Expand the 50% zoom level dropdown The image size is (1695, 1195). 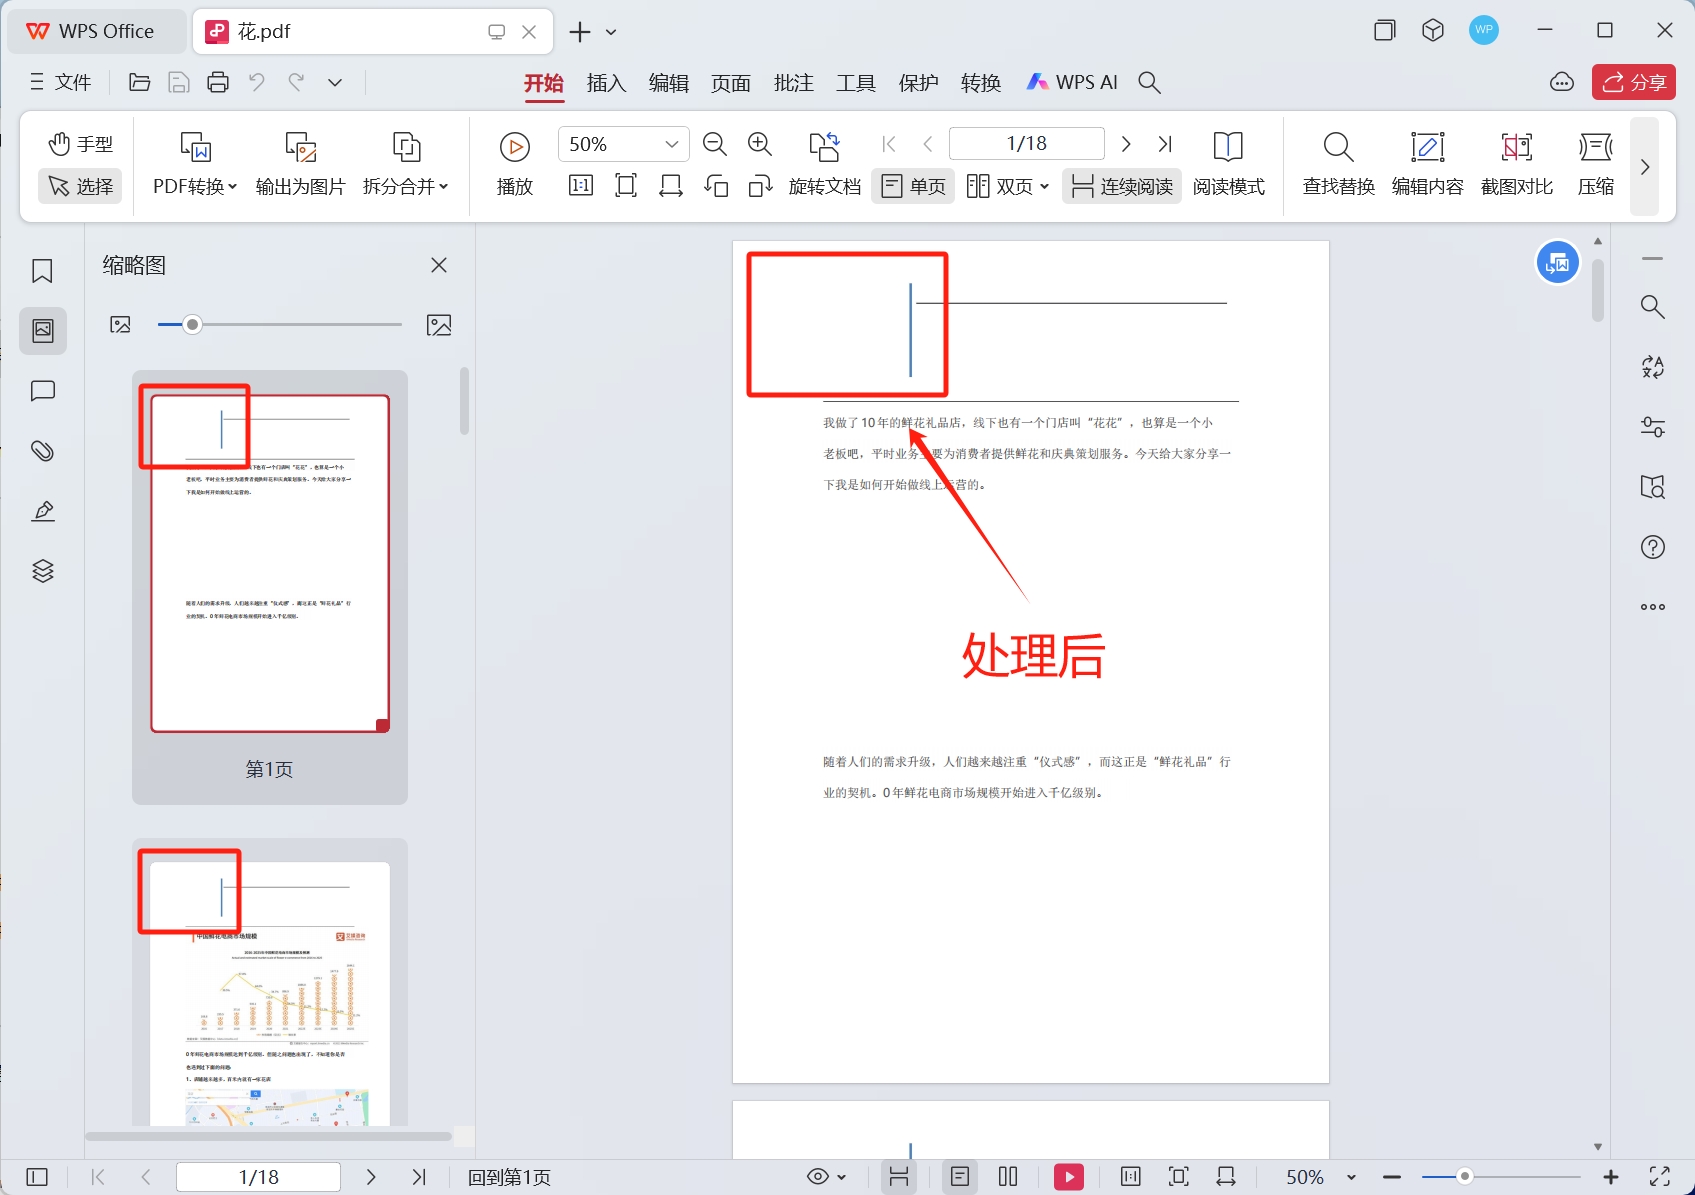671,145
